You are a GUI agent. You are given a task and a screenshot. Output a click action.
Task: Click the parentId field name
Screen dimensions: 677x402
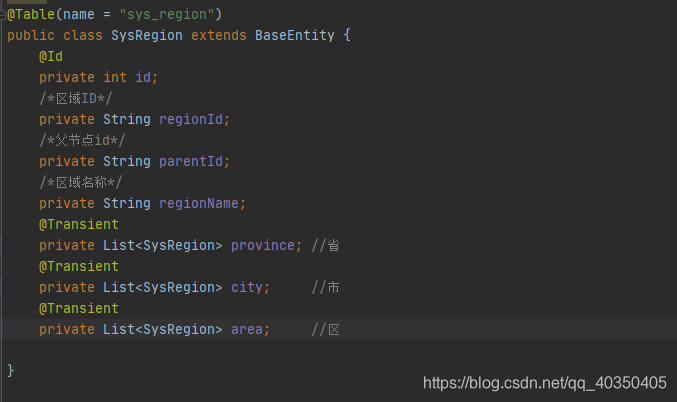[x=190, y=161]
